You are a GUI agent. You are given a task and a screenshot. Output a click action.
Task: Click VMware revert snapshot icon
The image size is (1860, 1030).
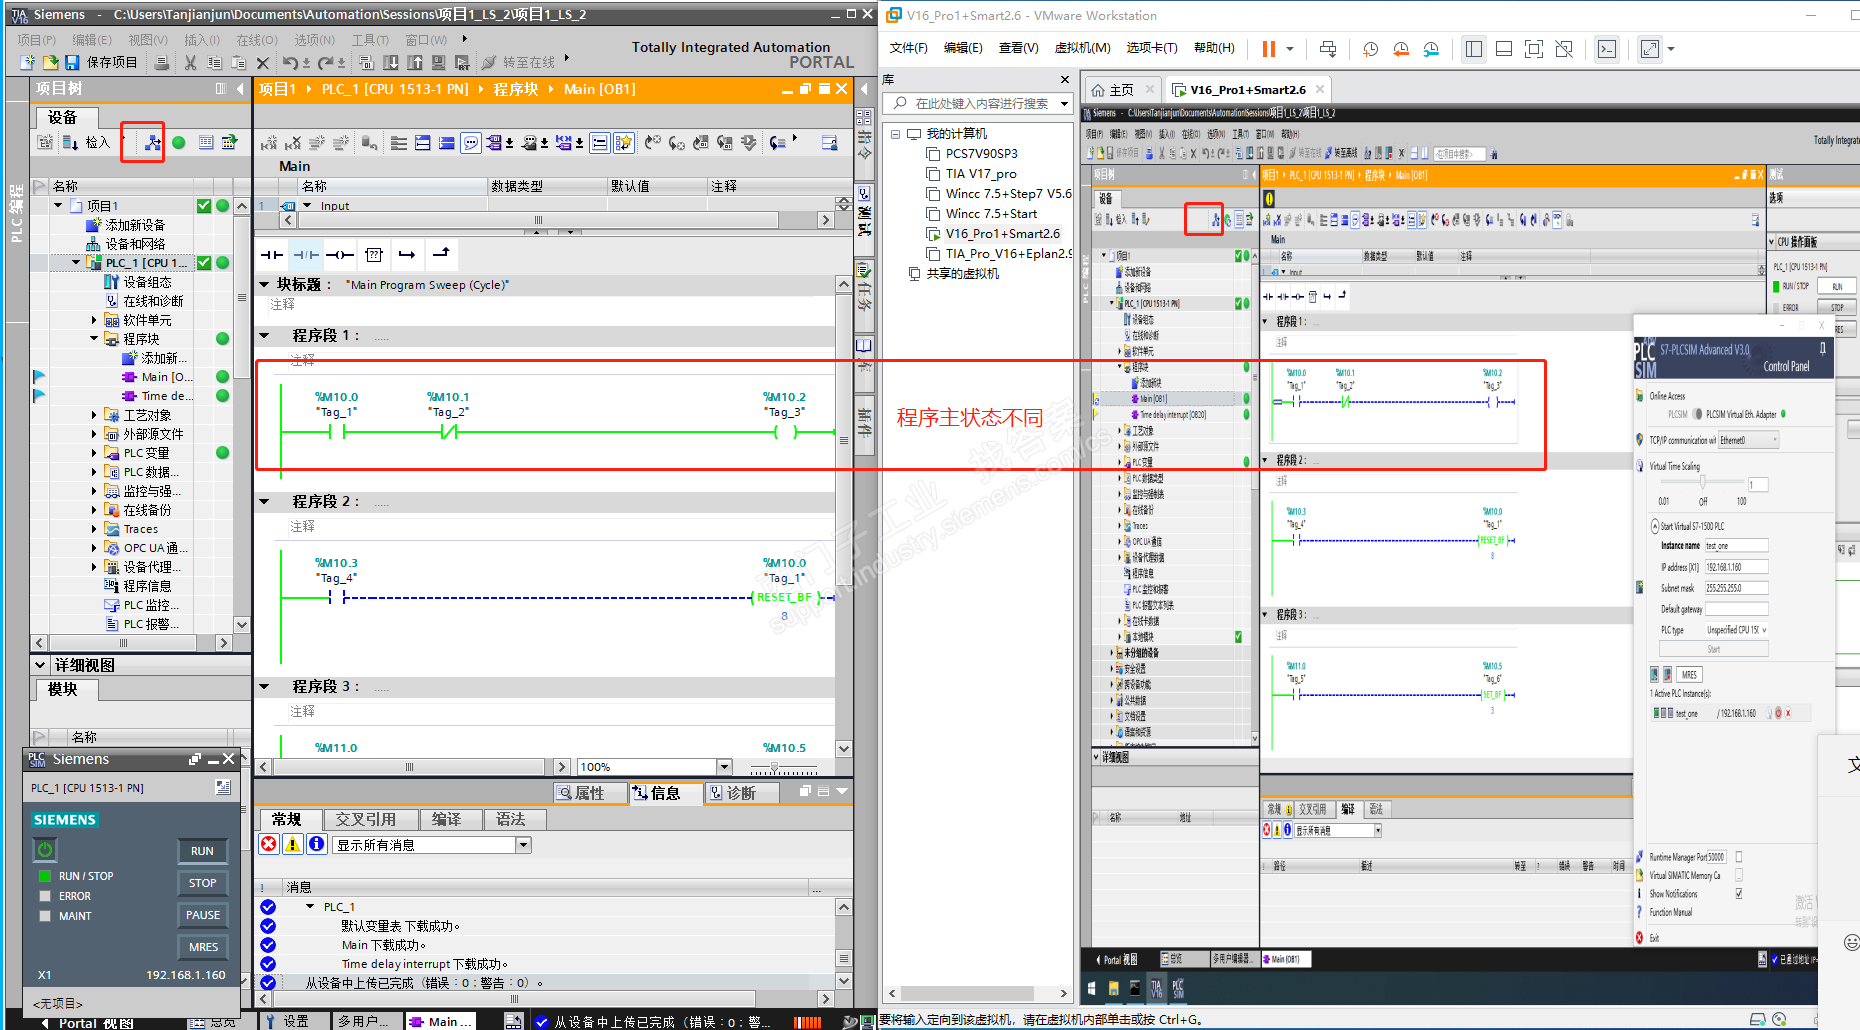pyautogui.click(x=1401, y=49)
